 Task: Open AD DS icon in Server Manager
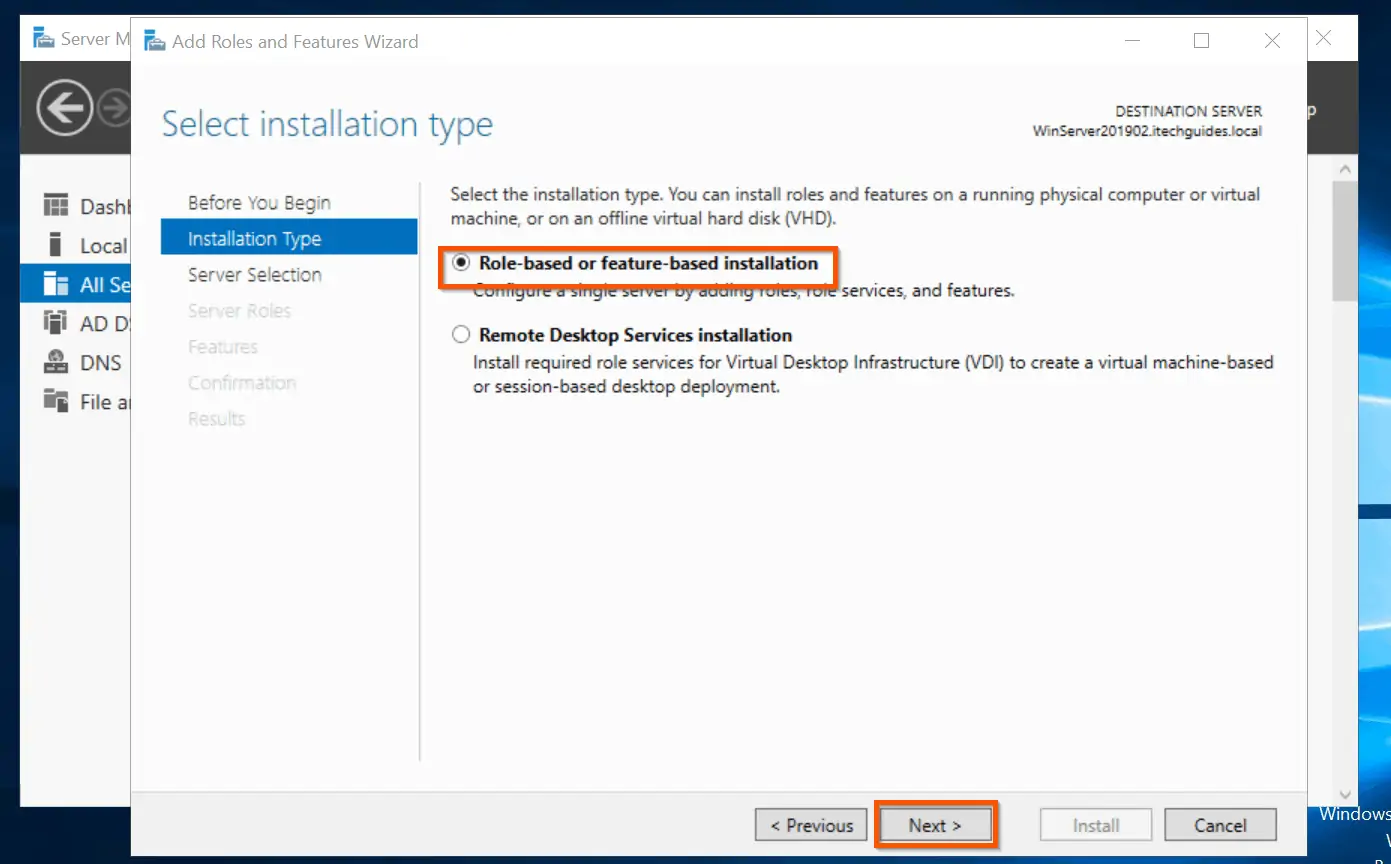(56, 323)
